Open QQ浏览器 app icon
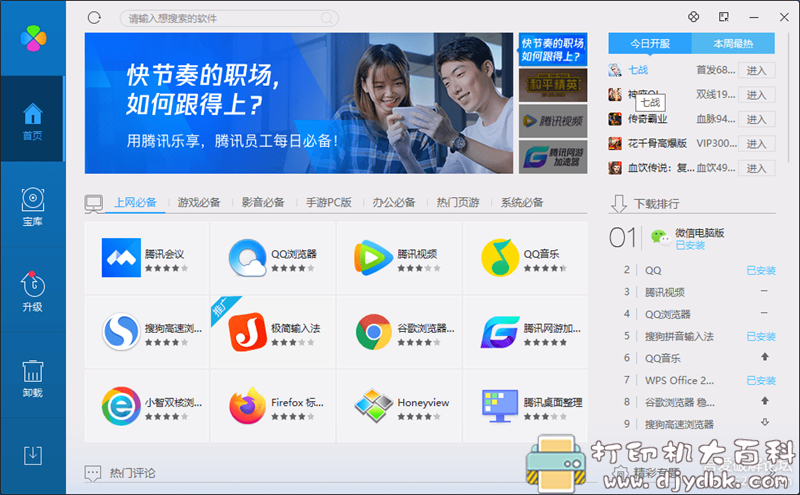 point(247,258)
